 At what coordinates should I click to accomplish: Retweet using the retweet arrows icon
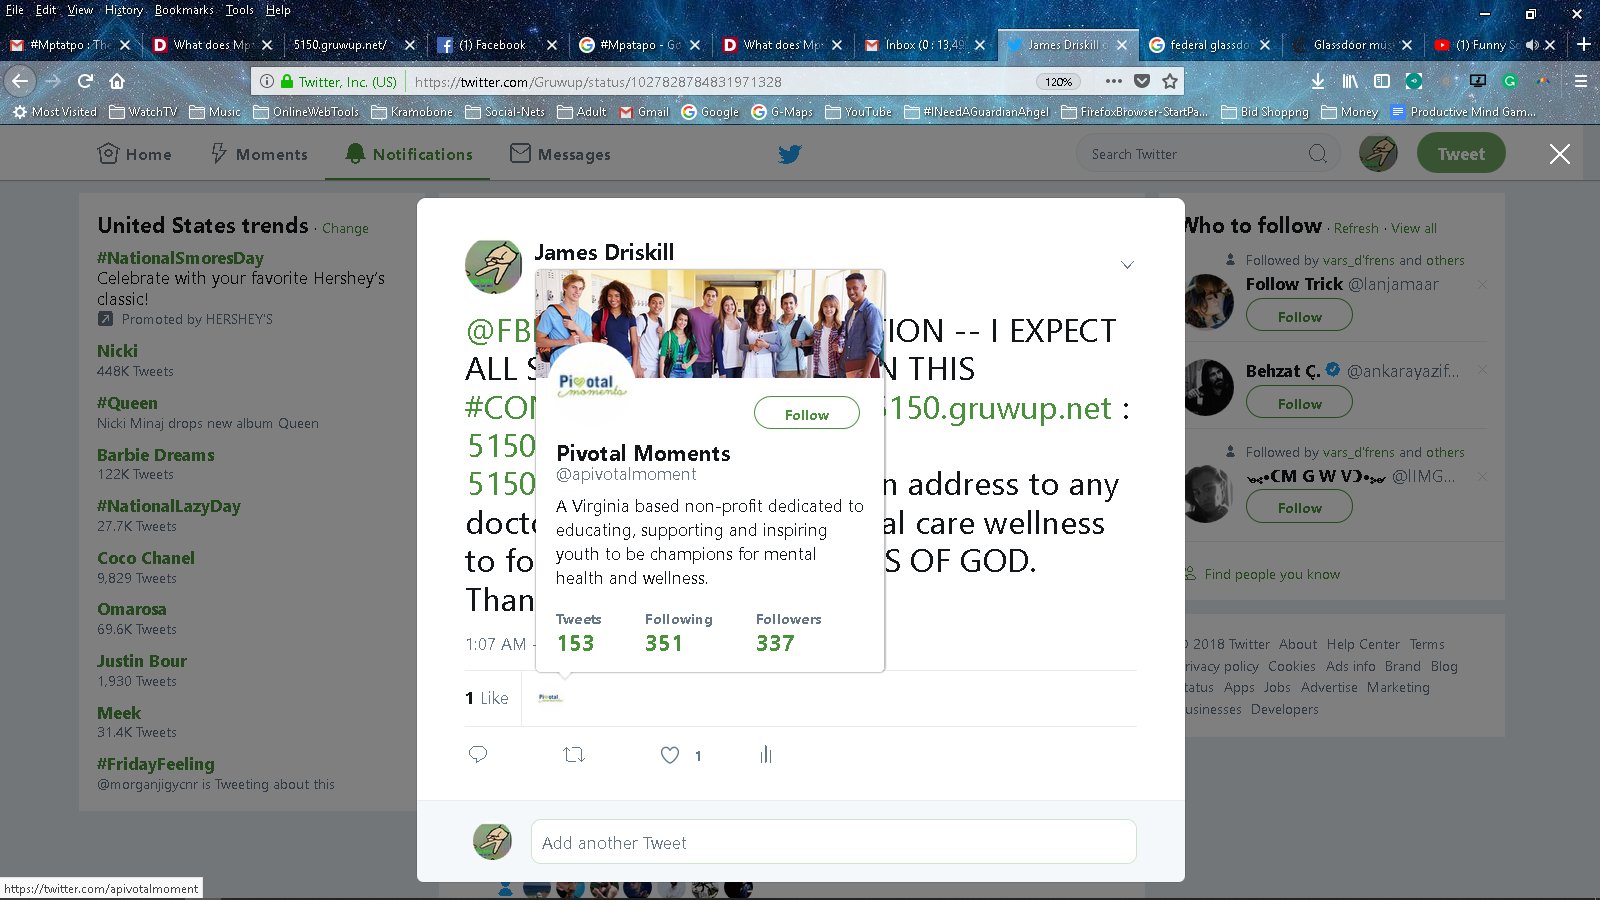click(x=574, y=754)
